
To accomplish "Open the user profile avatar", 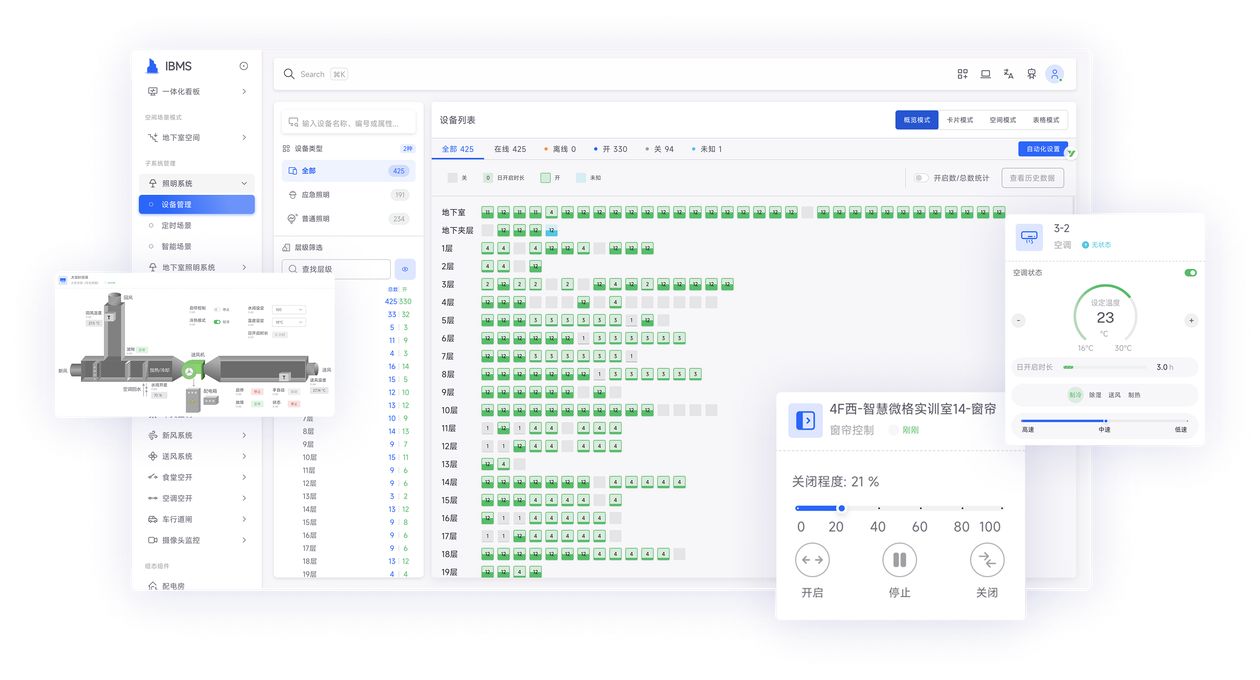I will pos(1054,74).
